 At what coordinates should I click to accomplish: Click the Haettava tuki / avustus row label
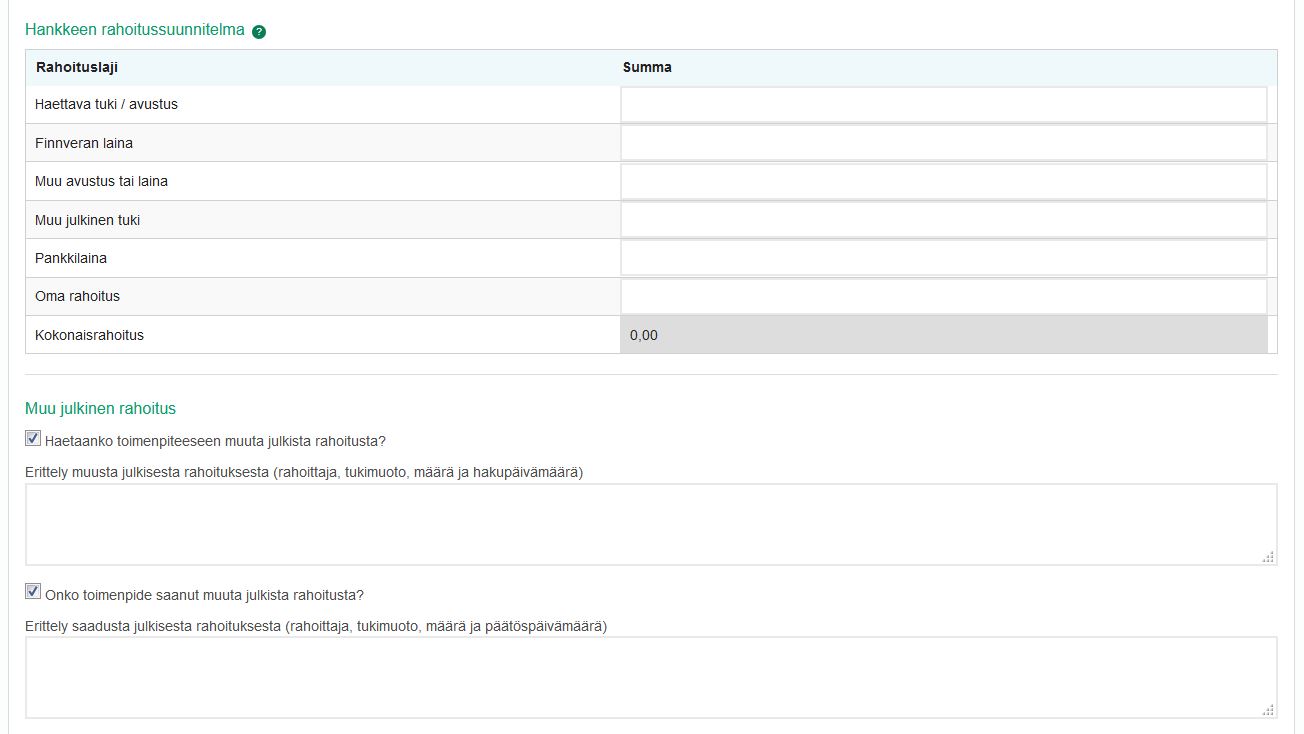coord(106,105)
